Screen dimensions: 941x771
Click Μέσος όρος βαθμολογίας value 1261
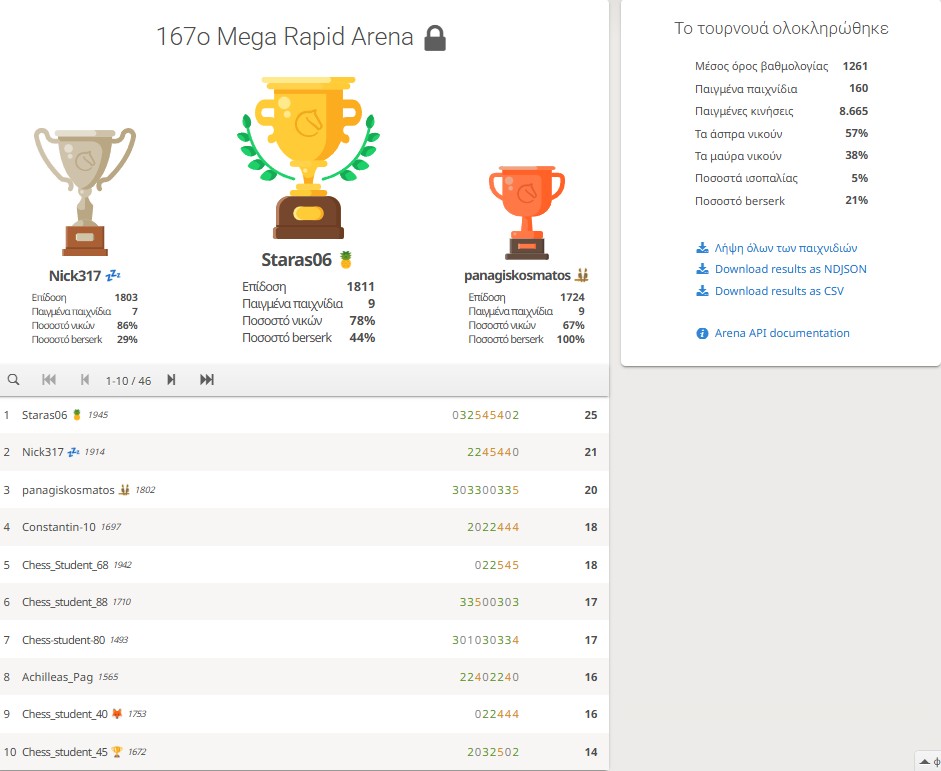coord(855,66)
